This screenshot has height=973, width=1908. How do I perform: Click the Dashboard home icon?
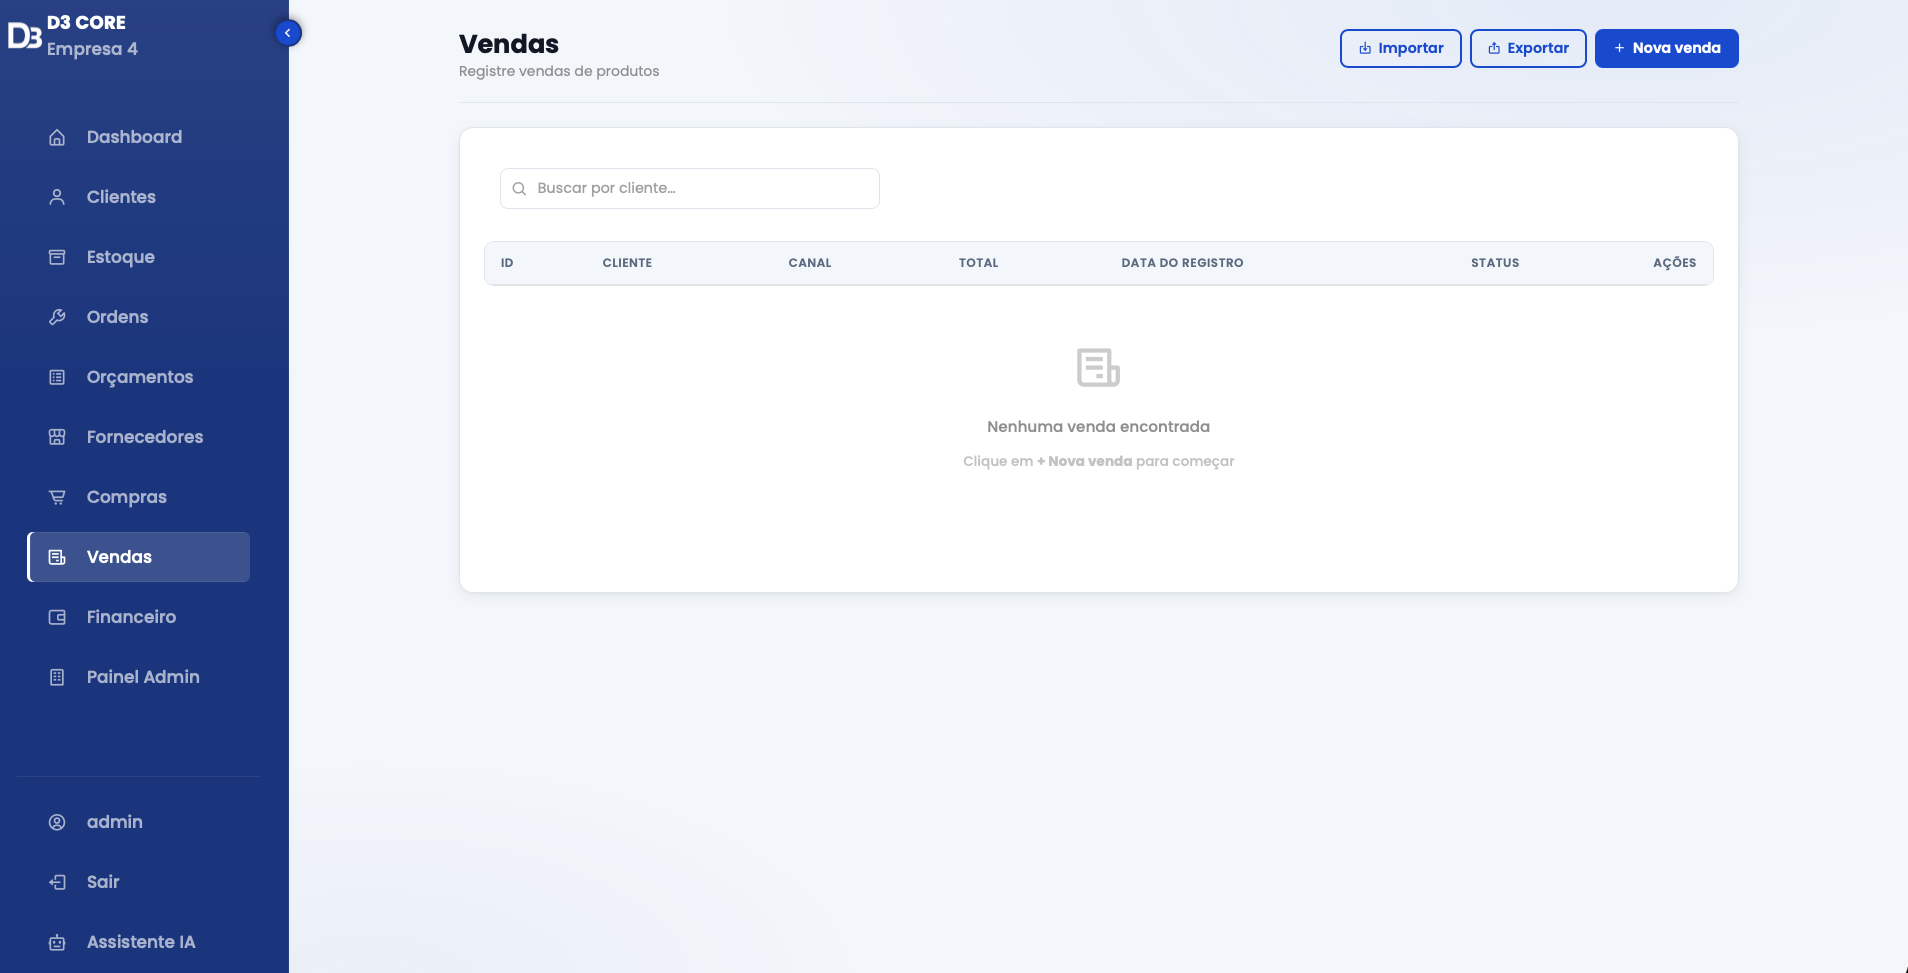(x=57, y=137)
